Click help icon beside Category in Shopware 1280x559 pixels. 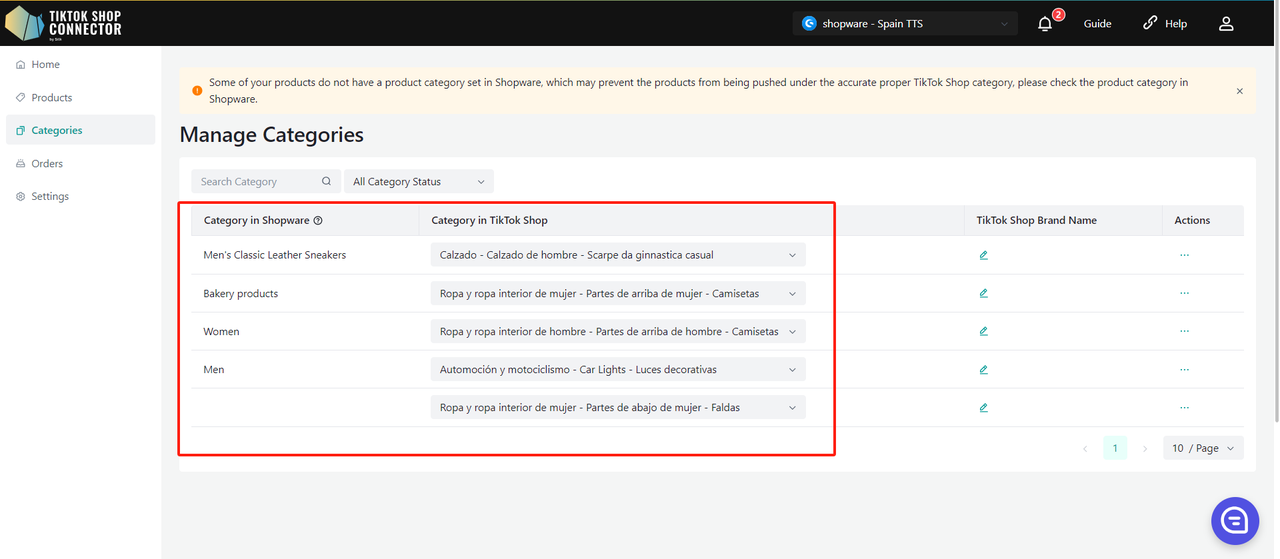click(x=318, y=221)
